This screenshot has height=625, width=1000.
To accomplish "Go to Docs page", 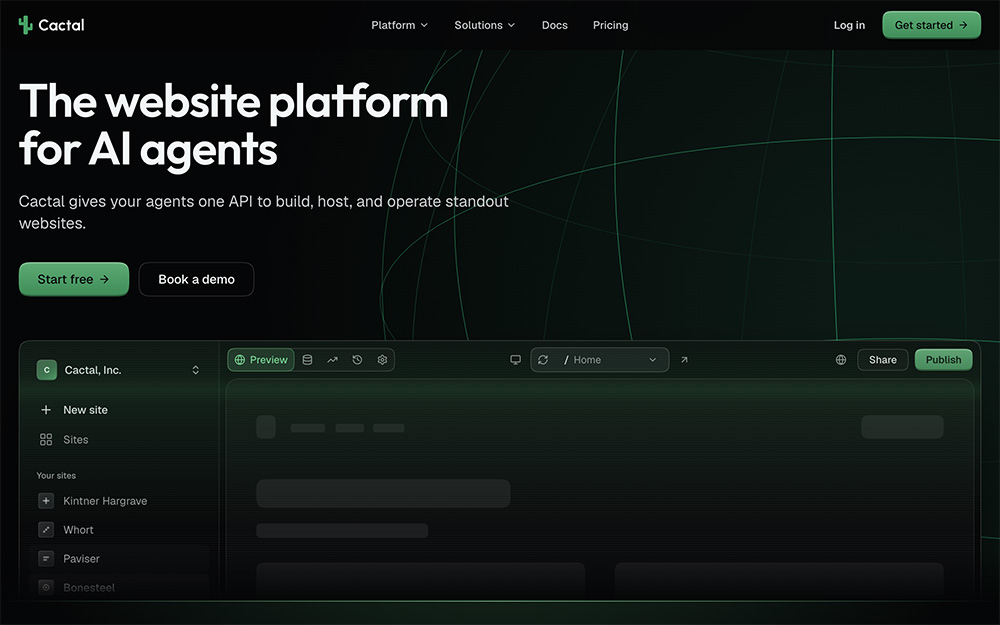I will pos(554,25).
